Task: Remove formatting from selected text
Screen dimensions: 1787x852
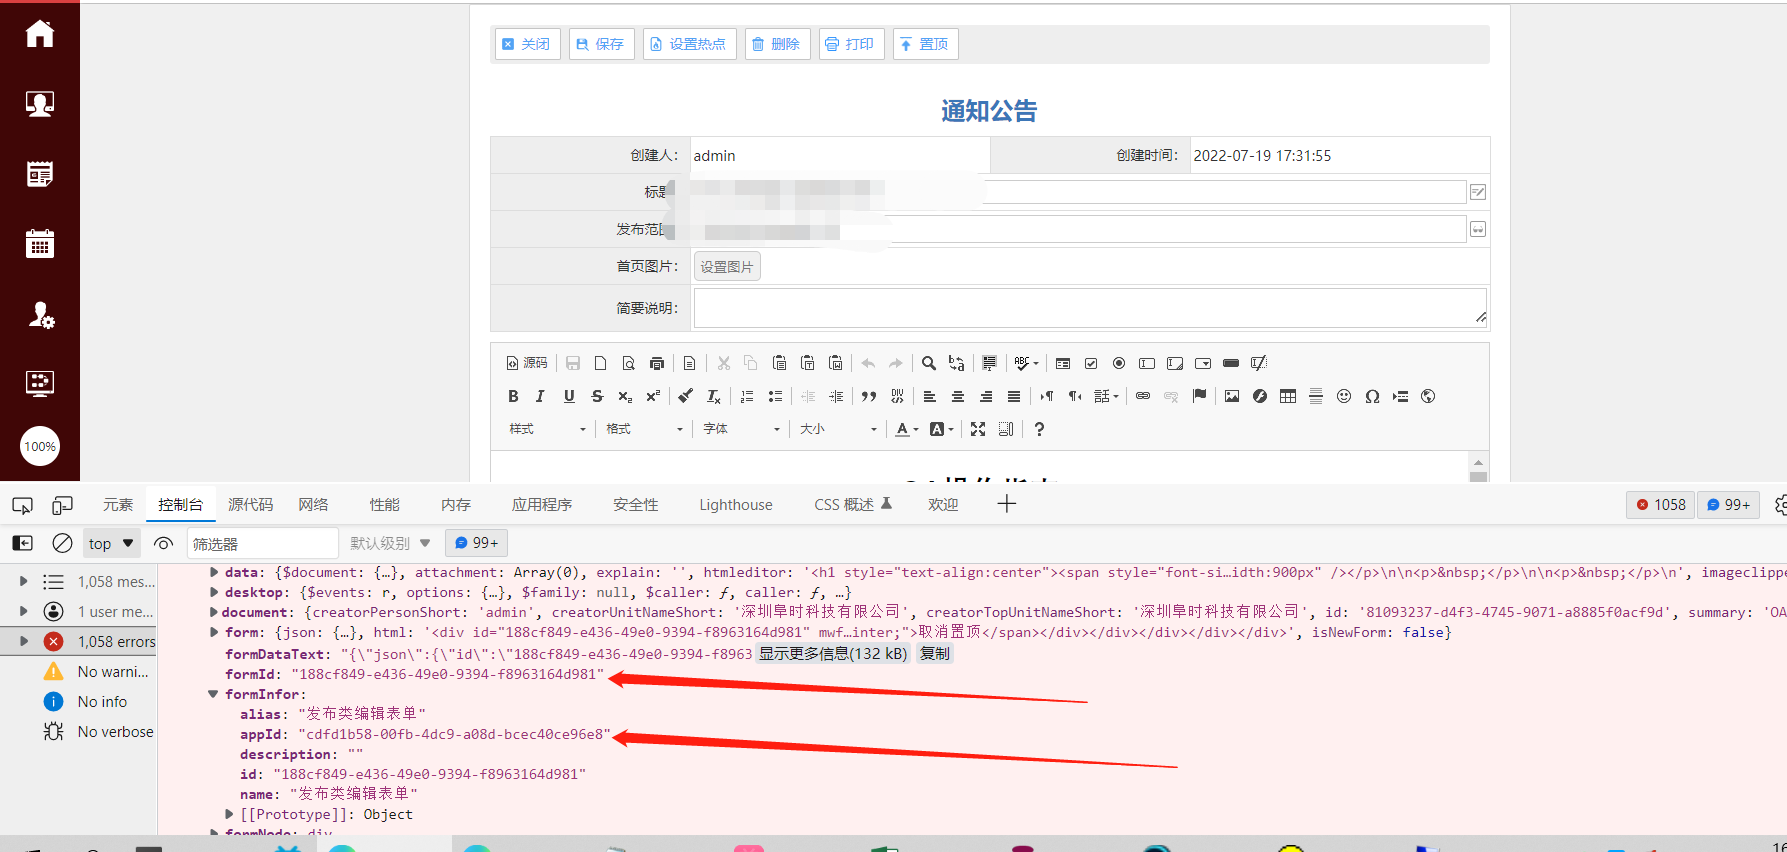Action: [x=714, y=396]
